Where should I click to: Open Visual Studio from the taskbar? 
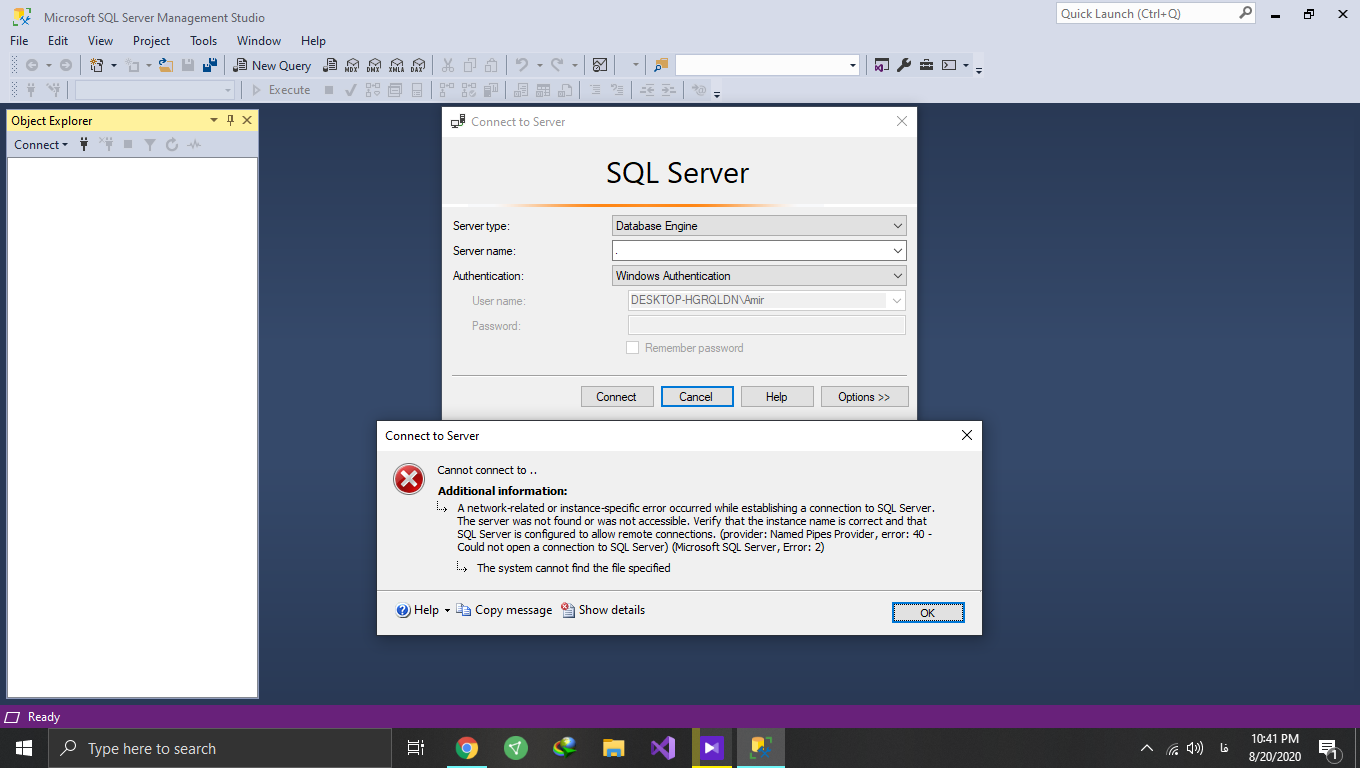coord(662,748)
